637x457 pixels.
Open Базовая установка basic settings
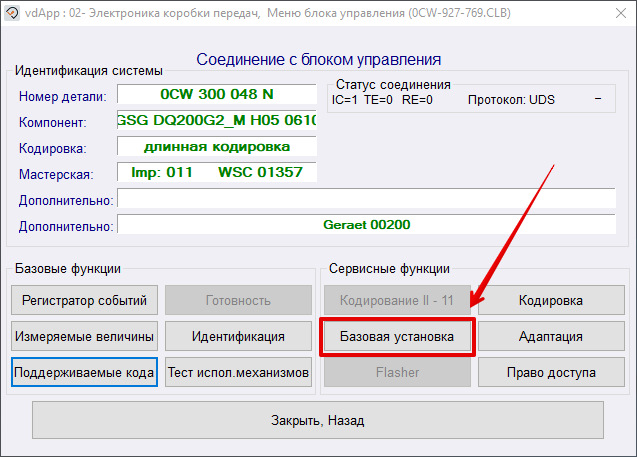[x=397, y=336]
